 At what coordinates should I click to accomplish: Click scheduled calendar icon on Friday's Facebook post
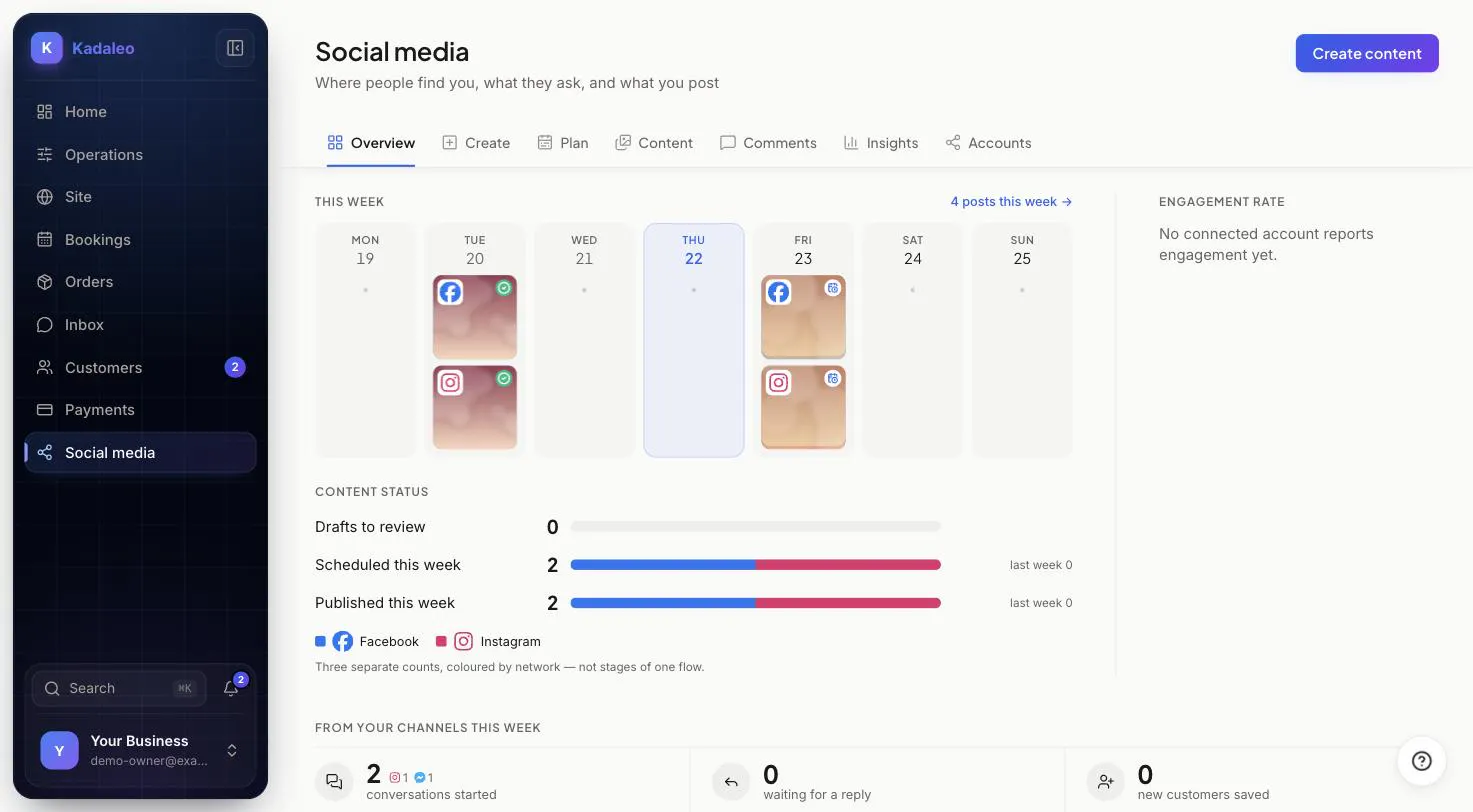coord(832,288)
